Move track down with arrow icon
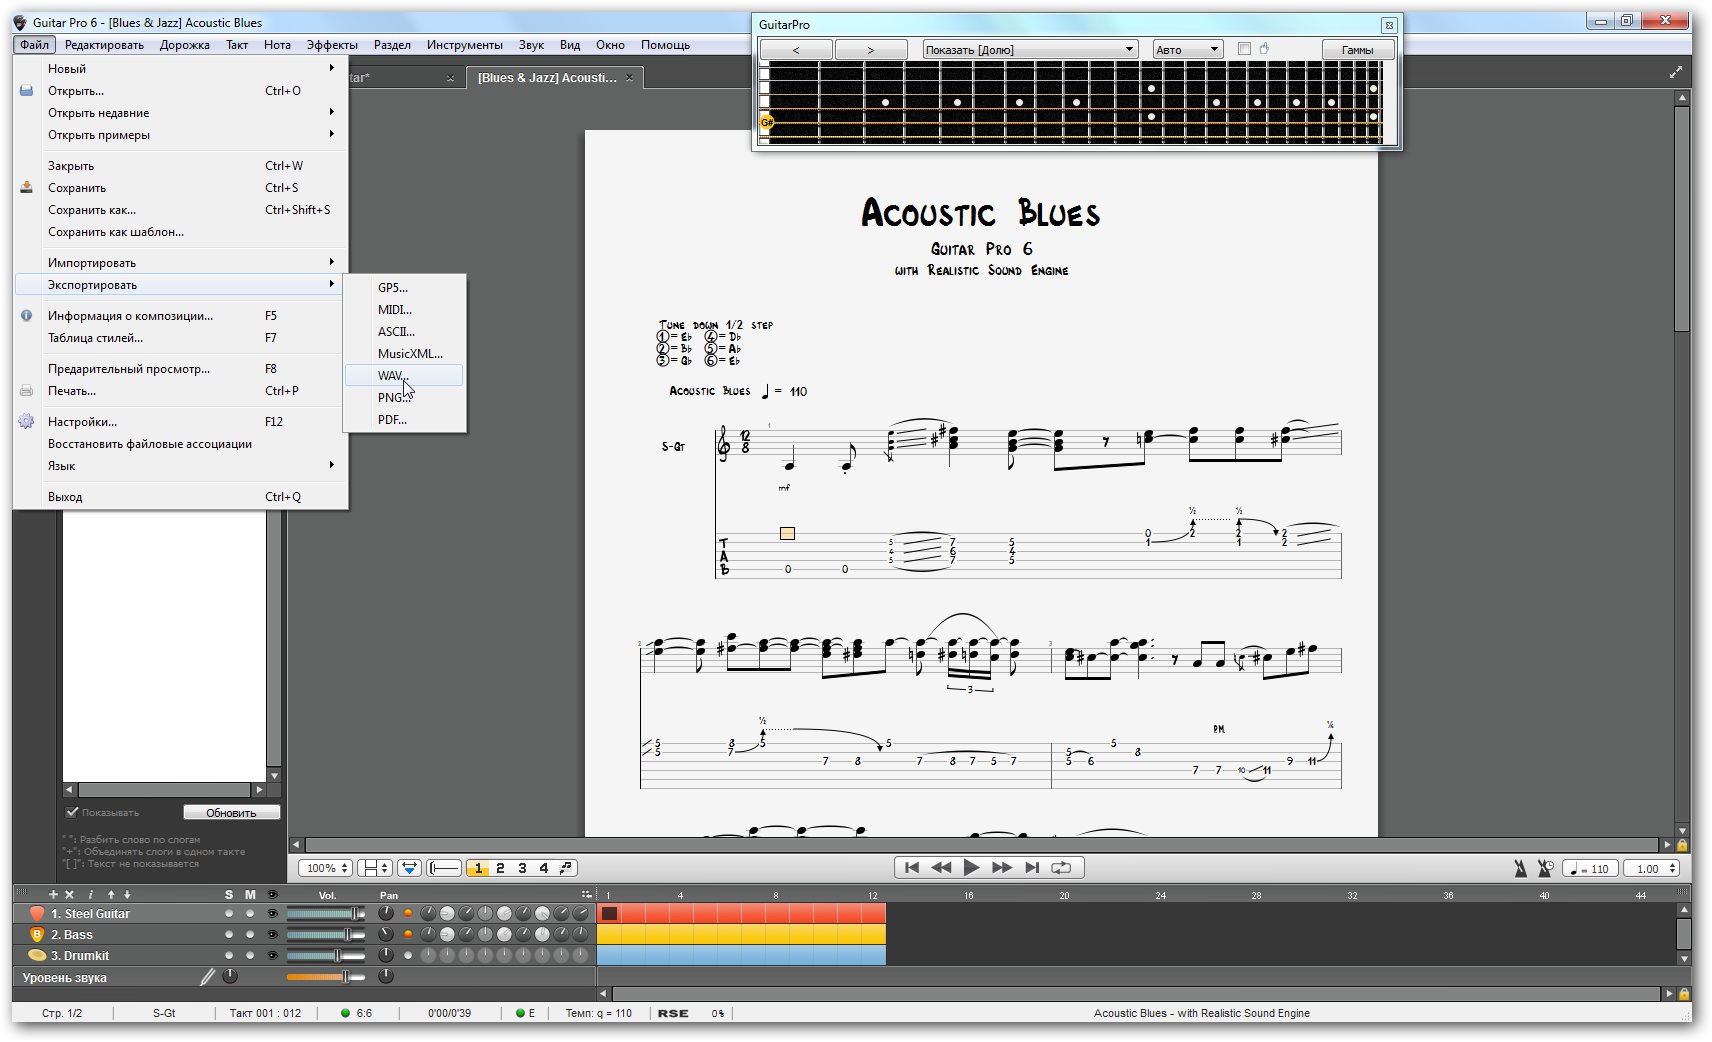The image size is (1712, 1042). pos(127,894)
